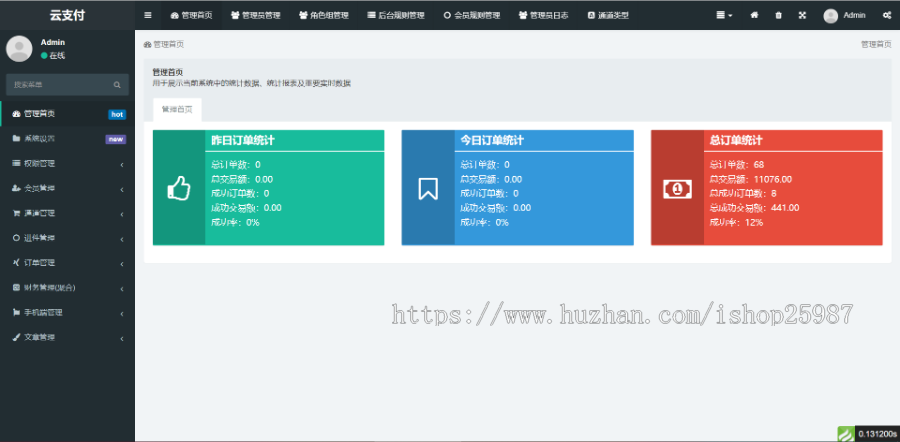900x442 pixels.
Task: Click the list icon for 权限管理 in sidebar
Action: click(x=16, y=164)
